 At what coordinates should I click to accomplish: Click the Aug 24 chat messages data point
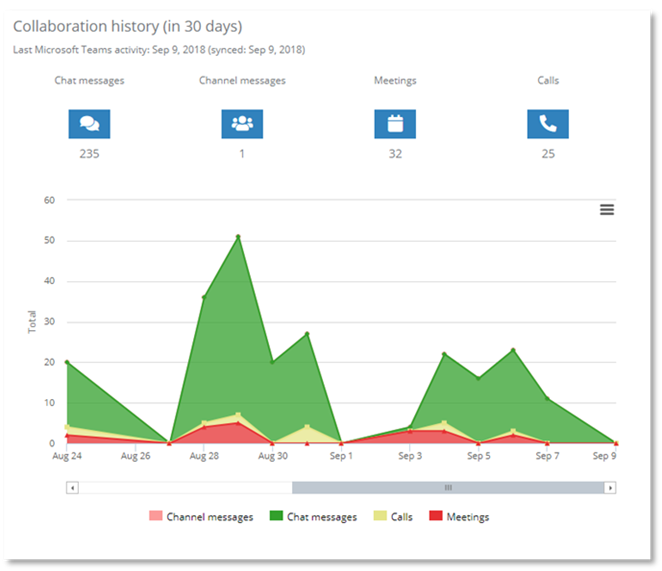[x=67, y=363]
